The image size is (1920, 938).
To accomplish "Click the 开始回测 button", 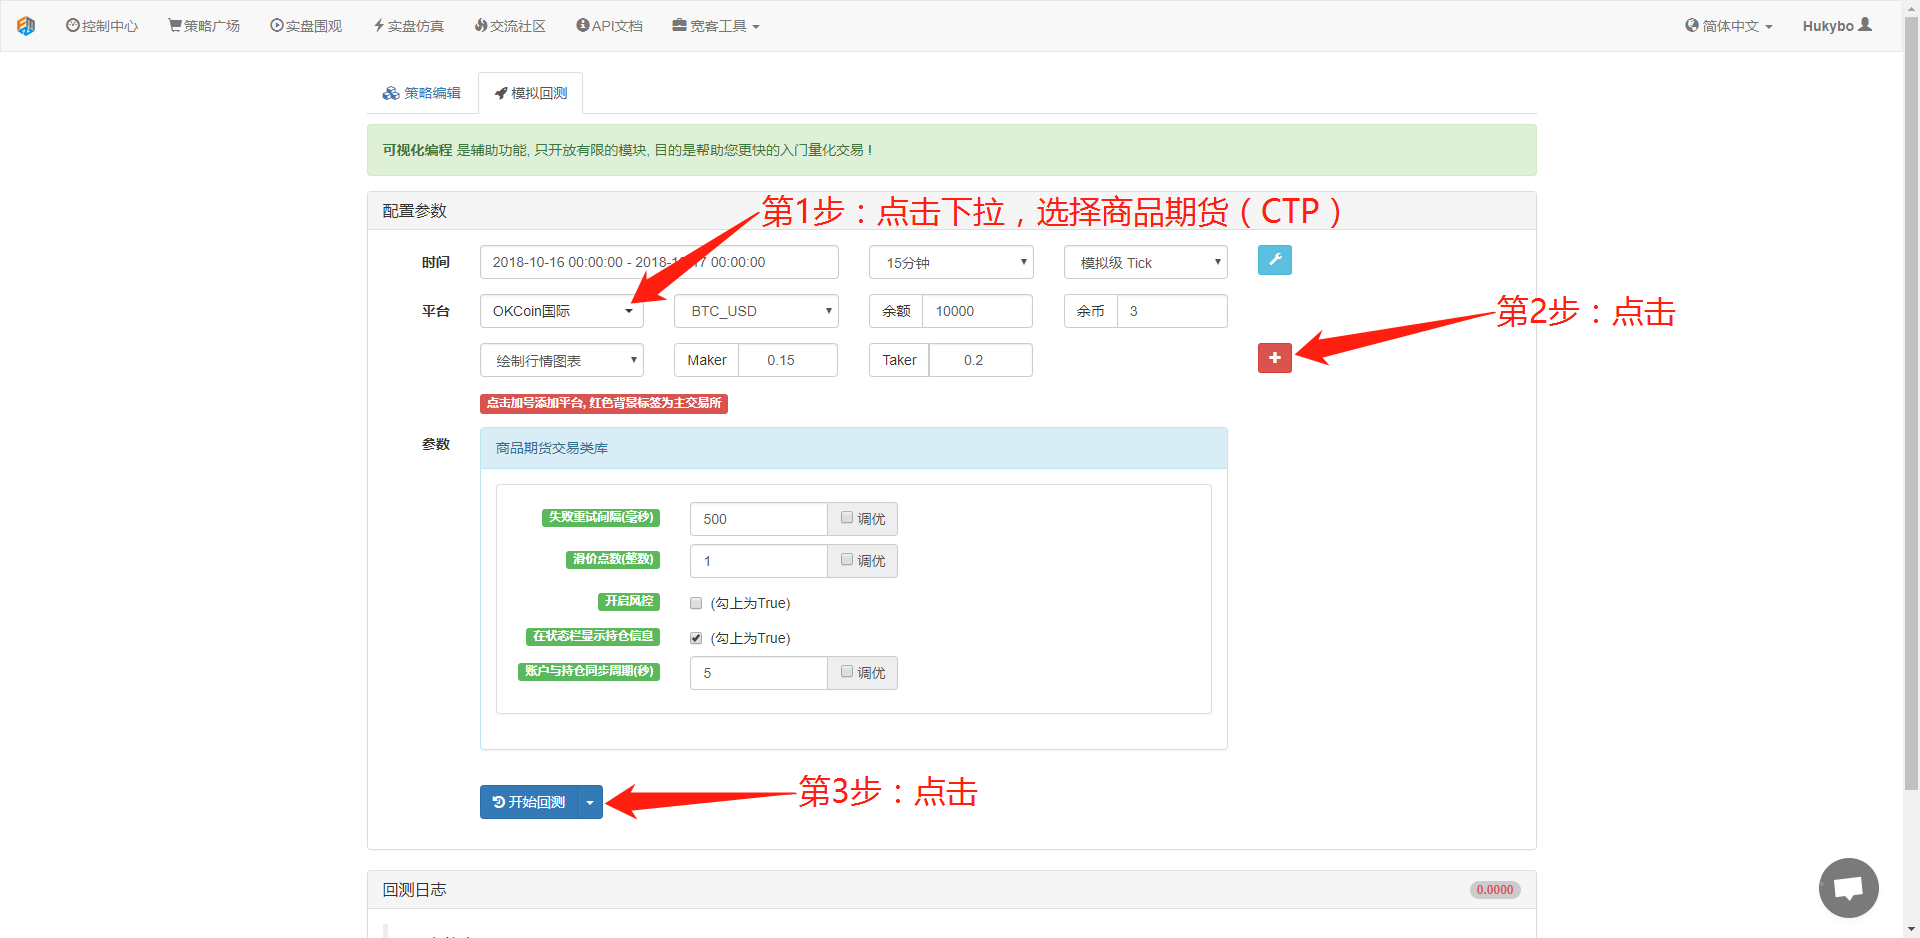I will (529, 802).
